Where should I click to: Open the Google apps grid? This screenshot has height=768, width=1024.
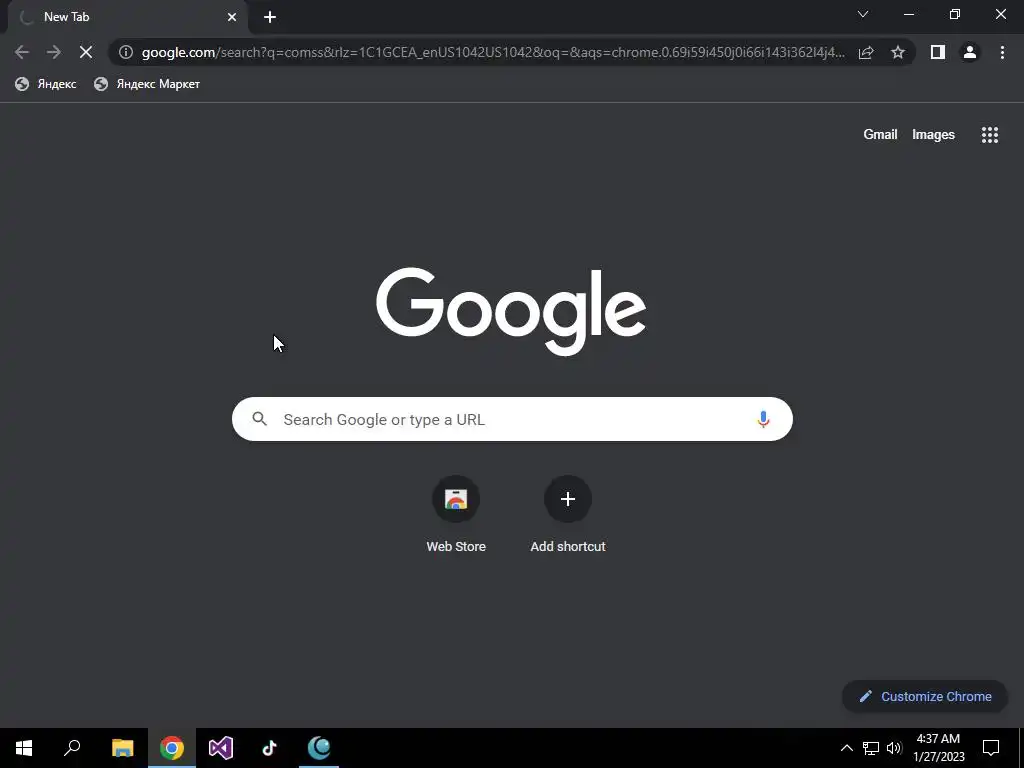pyautogui.click(x=990, y=135)
